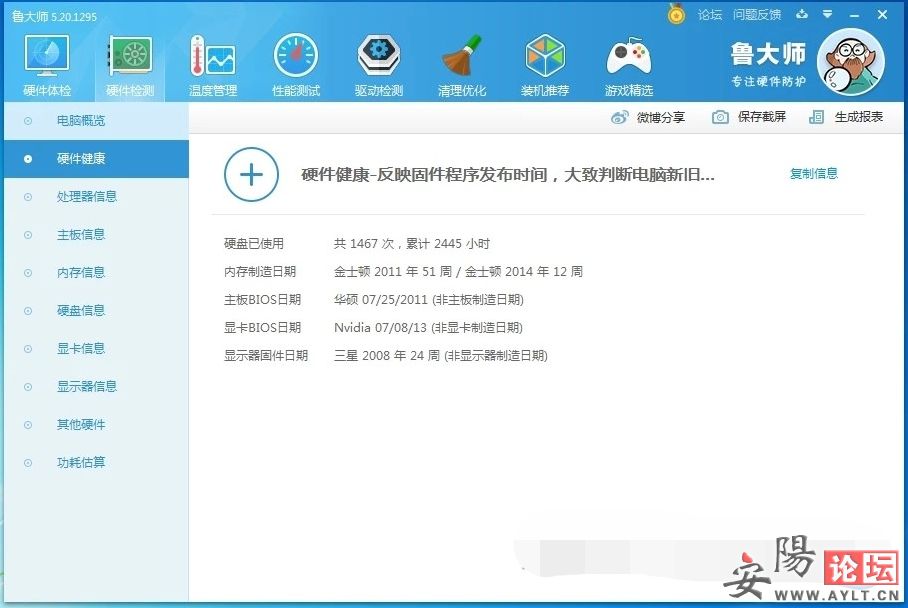
Task: Open 温度管理 temperature management
Action: pyautogui.click(x=213, y=65)
